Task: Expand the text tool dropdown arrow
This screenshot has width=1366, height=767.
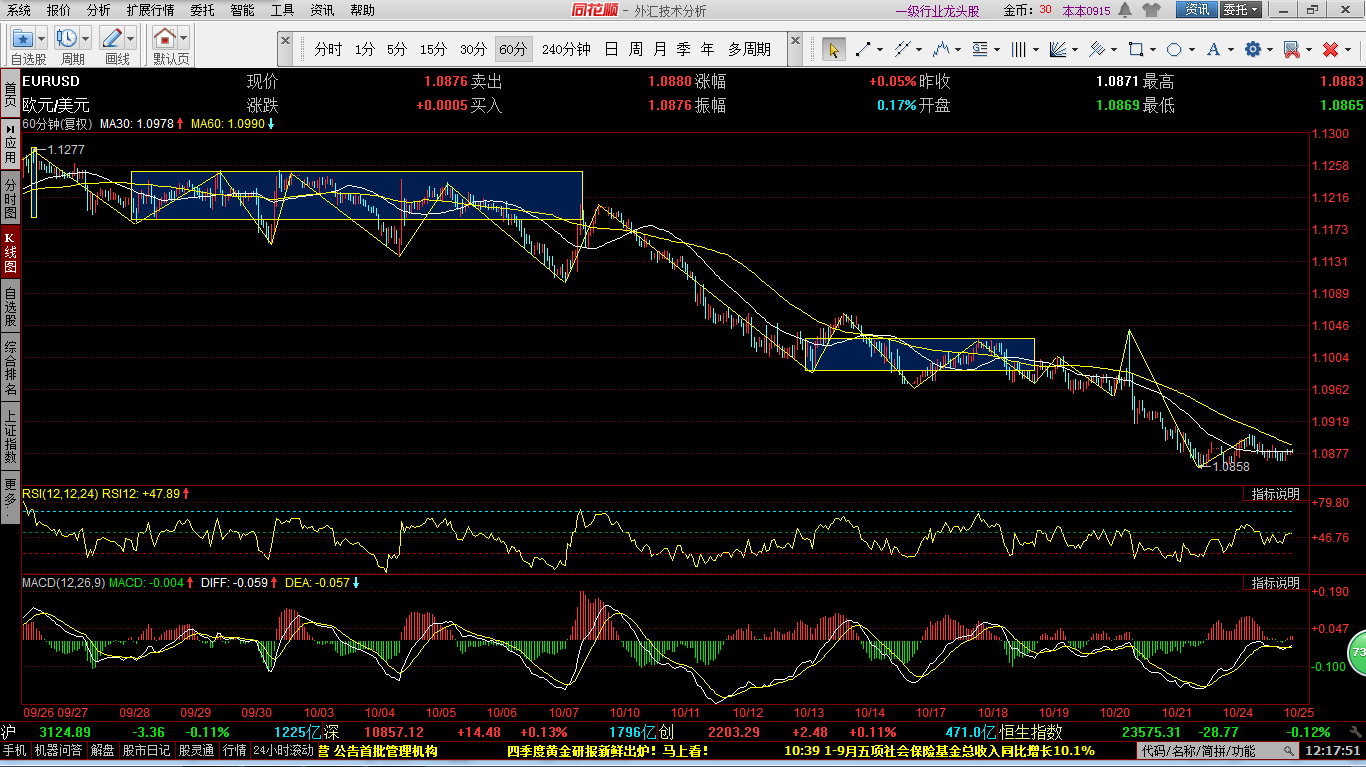Action: (1230, 49)
